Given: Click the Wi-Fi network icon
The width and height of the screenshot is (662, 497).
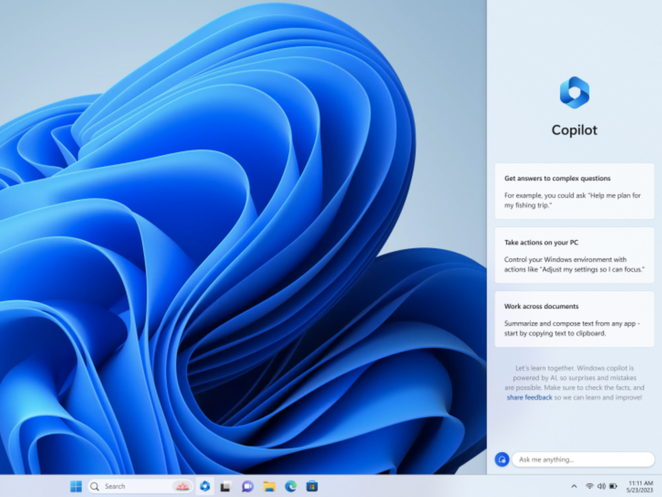Looking at the screenshot, I should pos(589,486).
